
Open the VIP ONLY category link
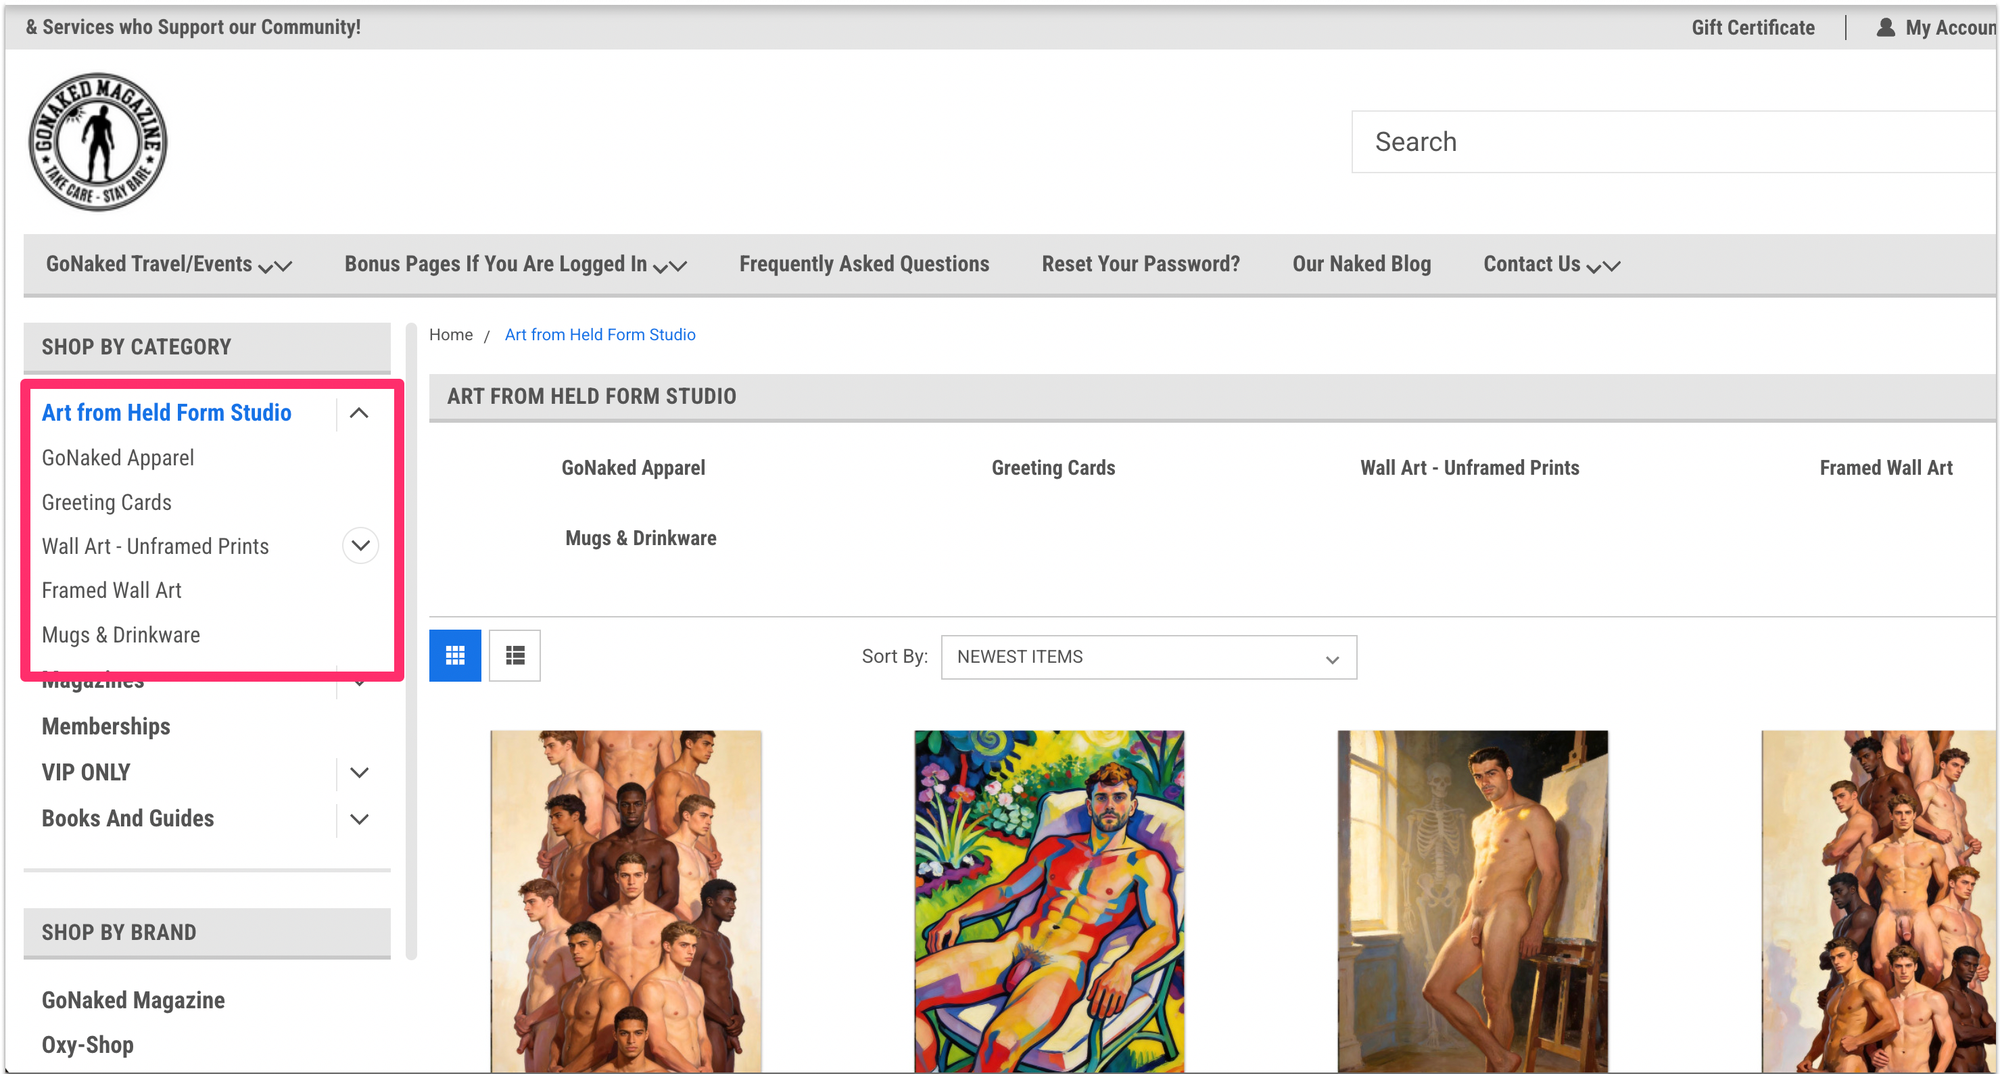[x=86, y=772]
